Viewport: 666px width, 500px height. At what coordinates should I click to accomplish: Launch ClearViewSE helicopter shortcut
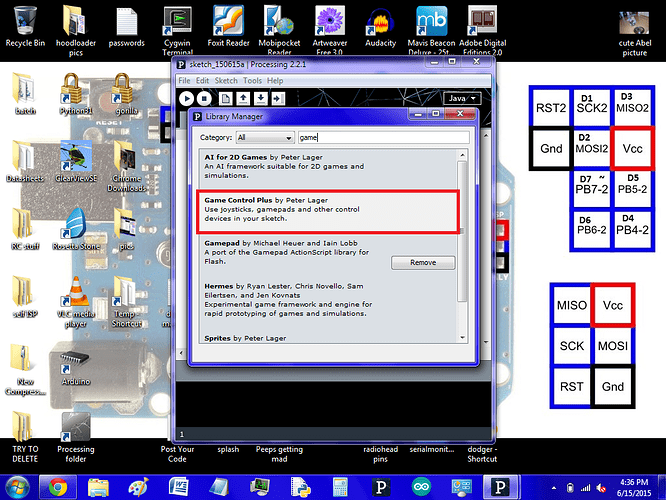[x=76, y=161]
